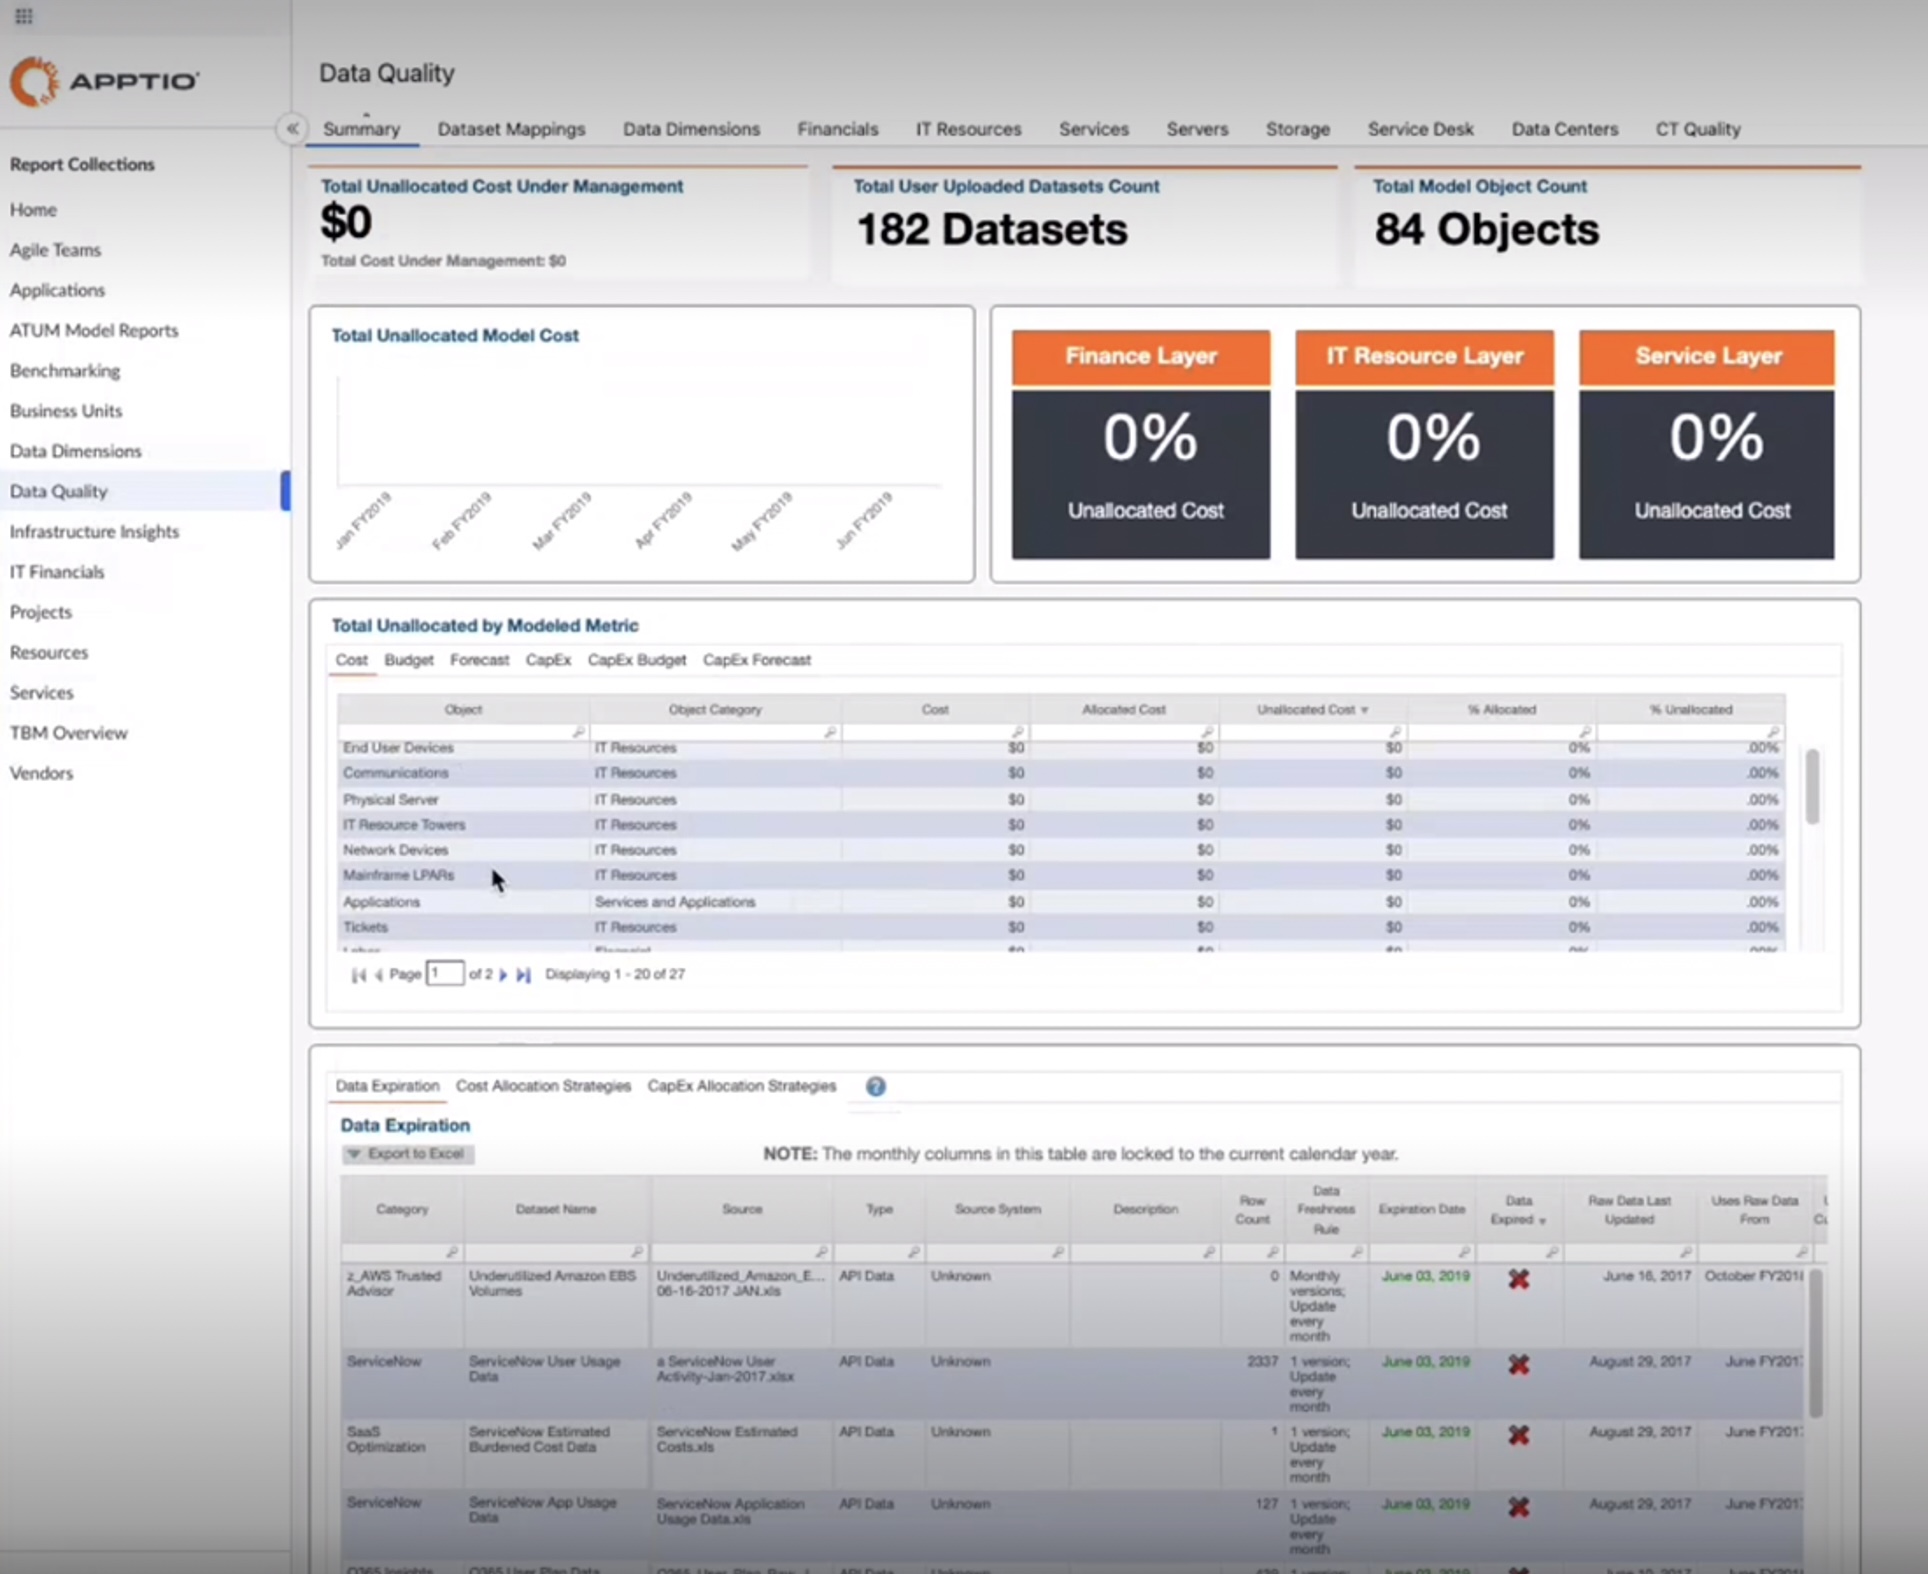Open the blue help question mark icon

click(875, 1086)
